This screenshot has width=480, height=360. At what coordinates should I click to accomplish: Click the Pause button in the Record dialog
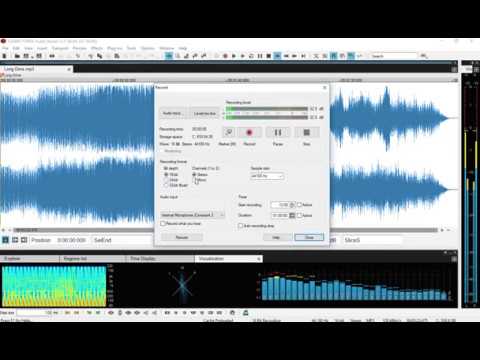click(278, 133)
